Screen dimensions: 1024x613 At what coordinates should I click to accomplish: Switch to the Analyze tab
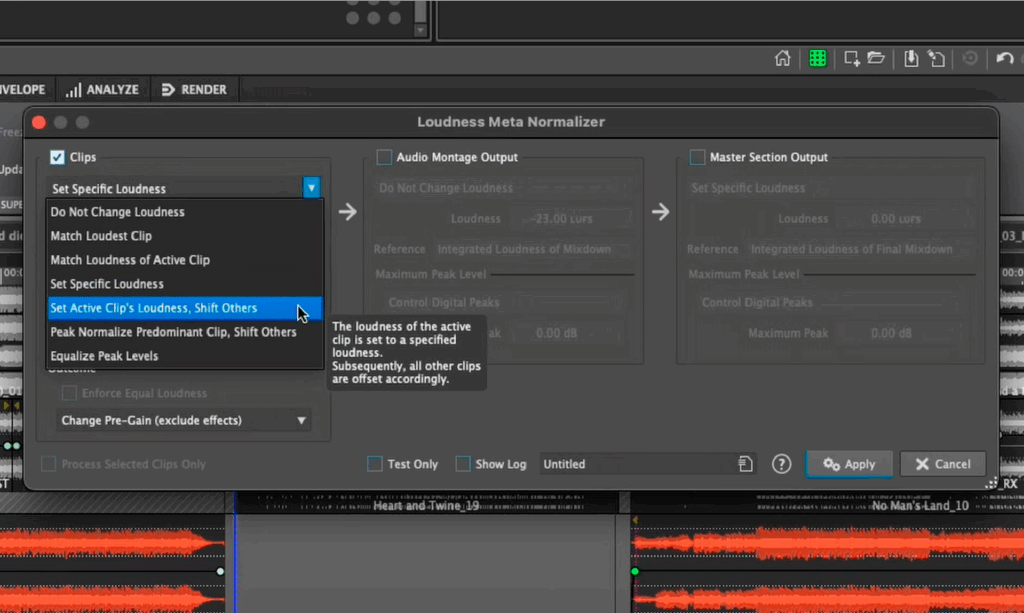click(x=102, y=90)
